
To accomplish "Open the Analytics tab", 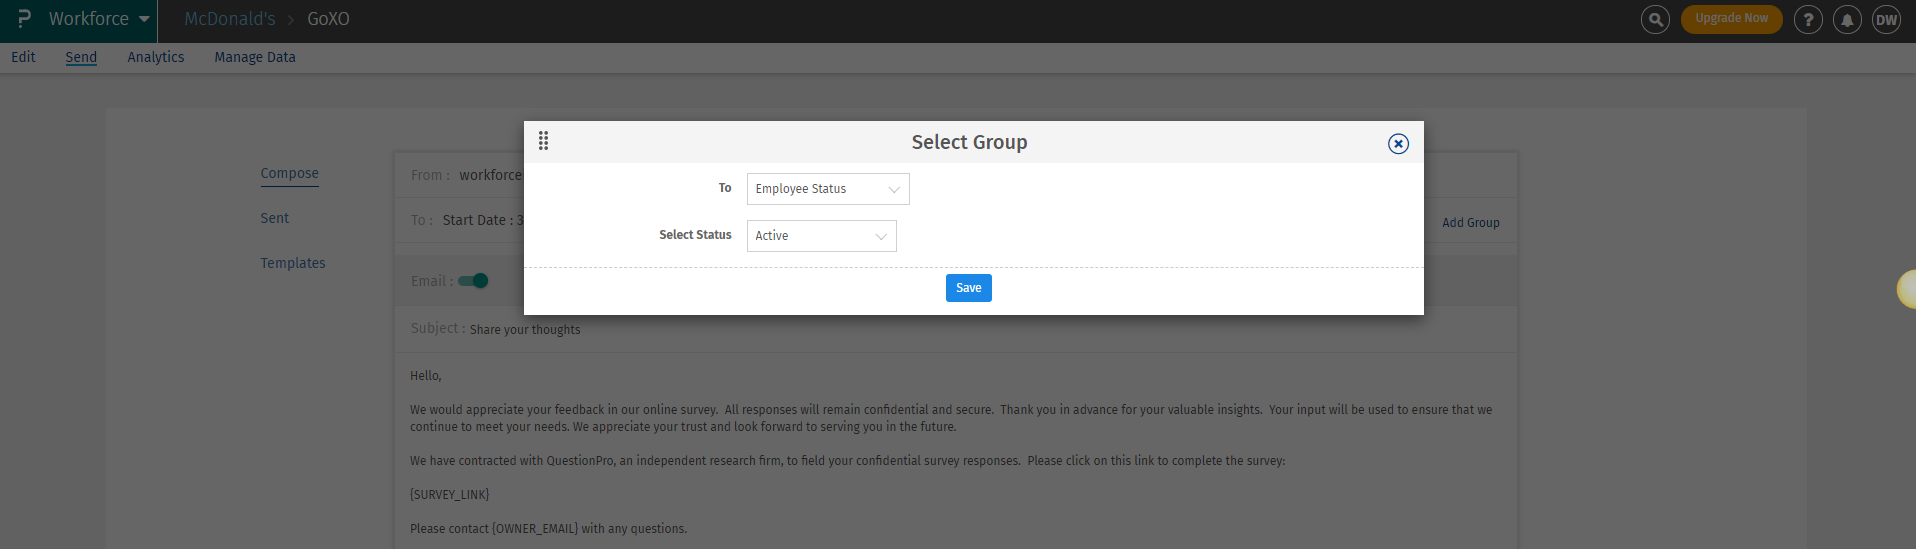I will coord(156,57).
